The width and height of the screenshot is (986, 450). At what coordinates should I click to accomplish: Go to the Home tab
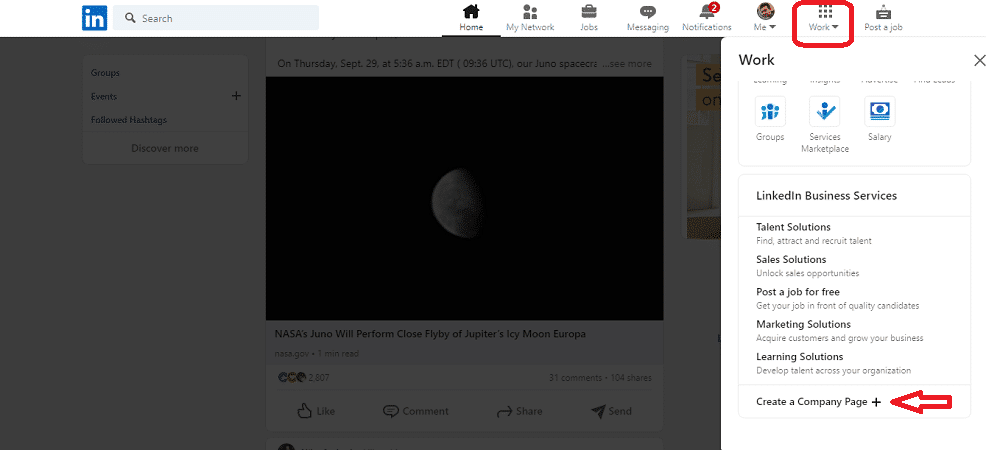tap(471, 18)
